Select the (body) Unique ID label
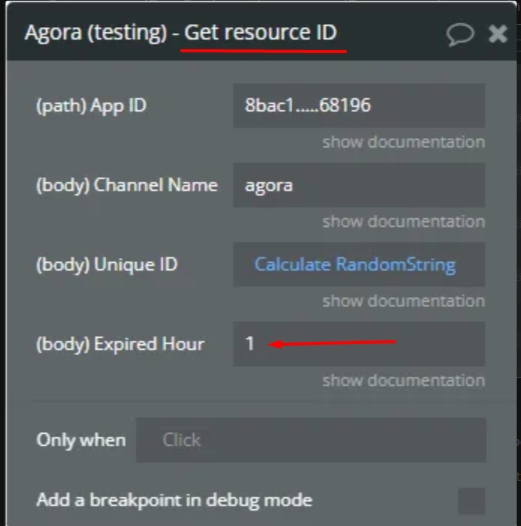The width and height of the screenshot is (521, 526). 107,265
